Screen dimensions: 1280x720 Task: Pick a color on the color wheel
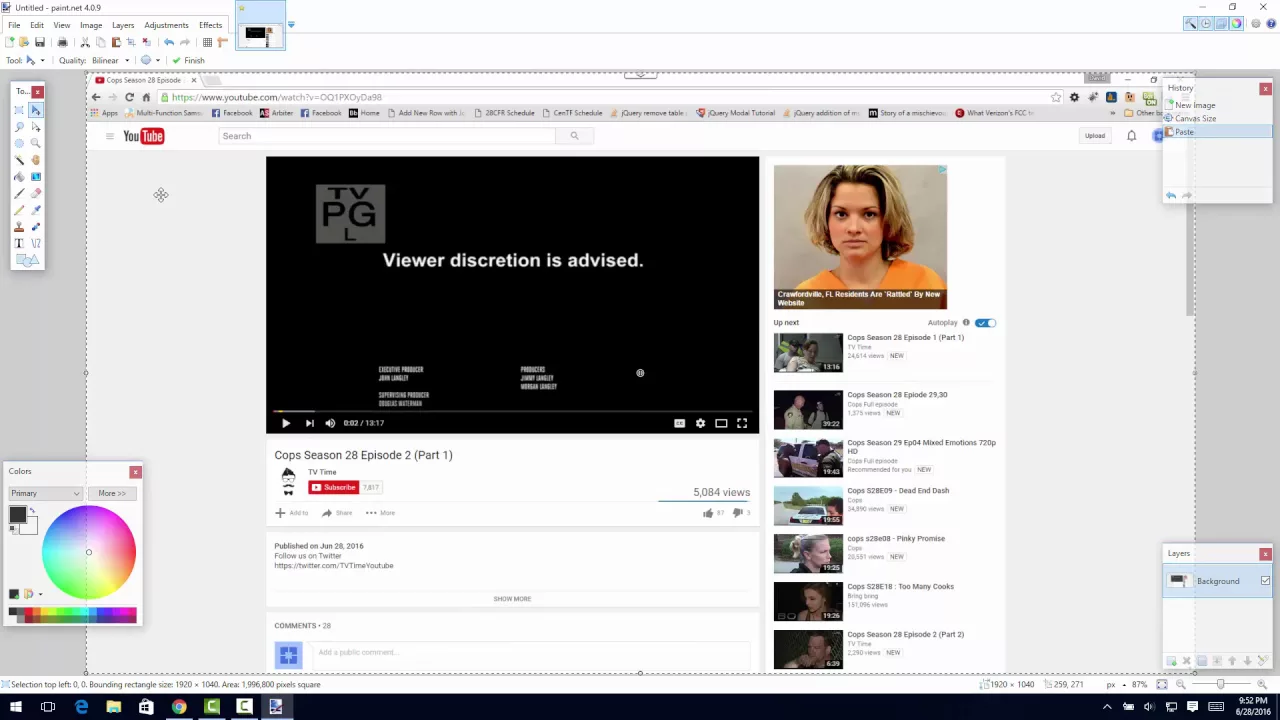click(89, 552)
